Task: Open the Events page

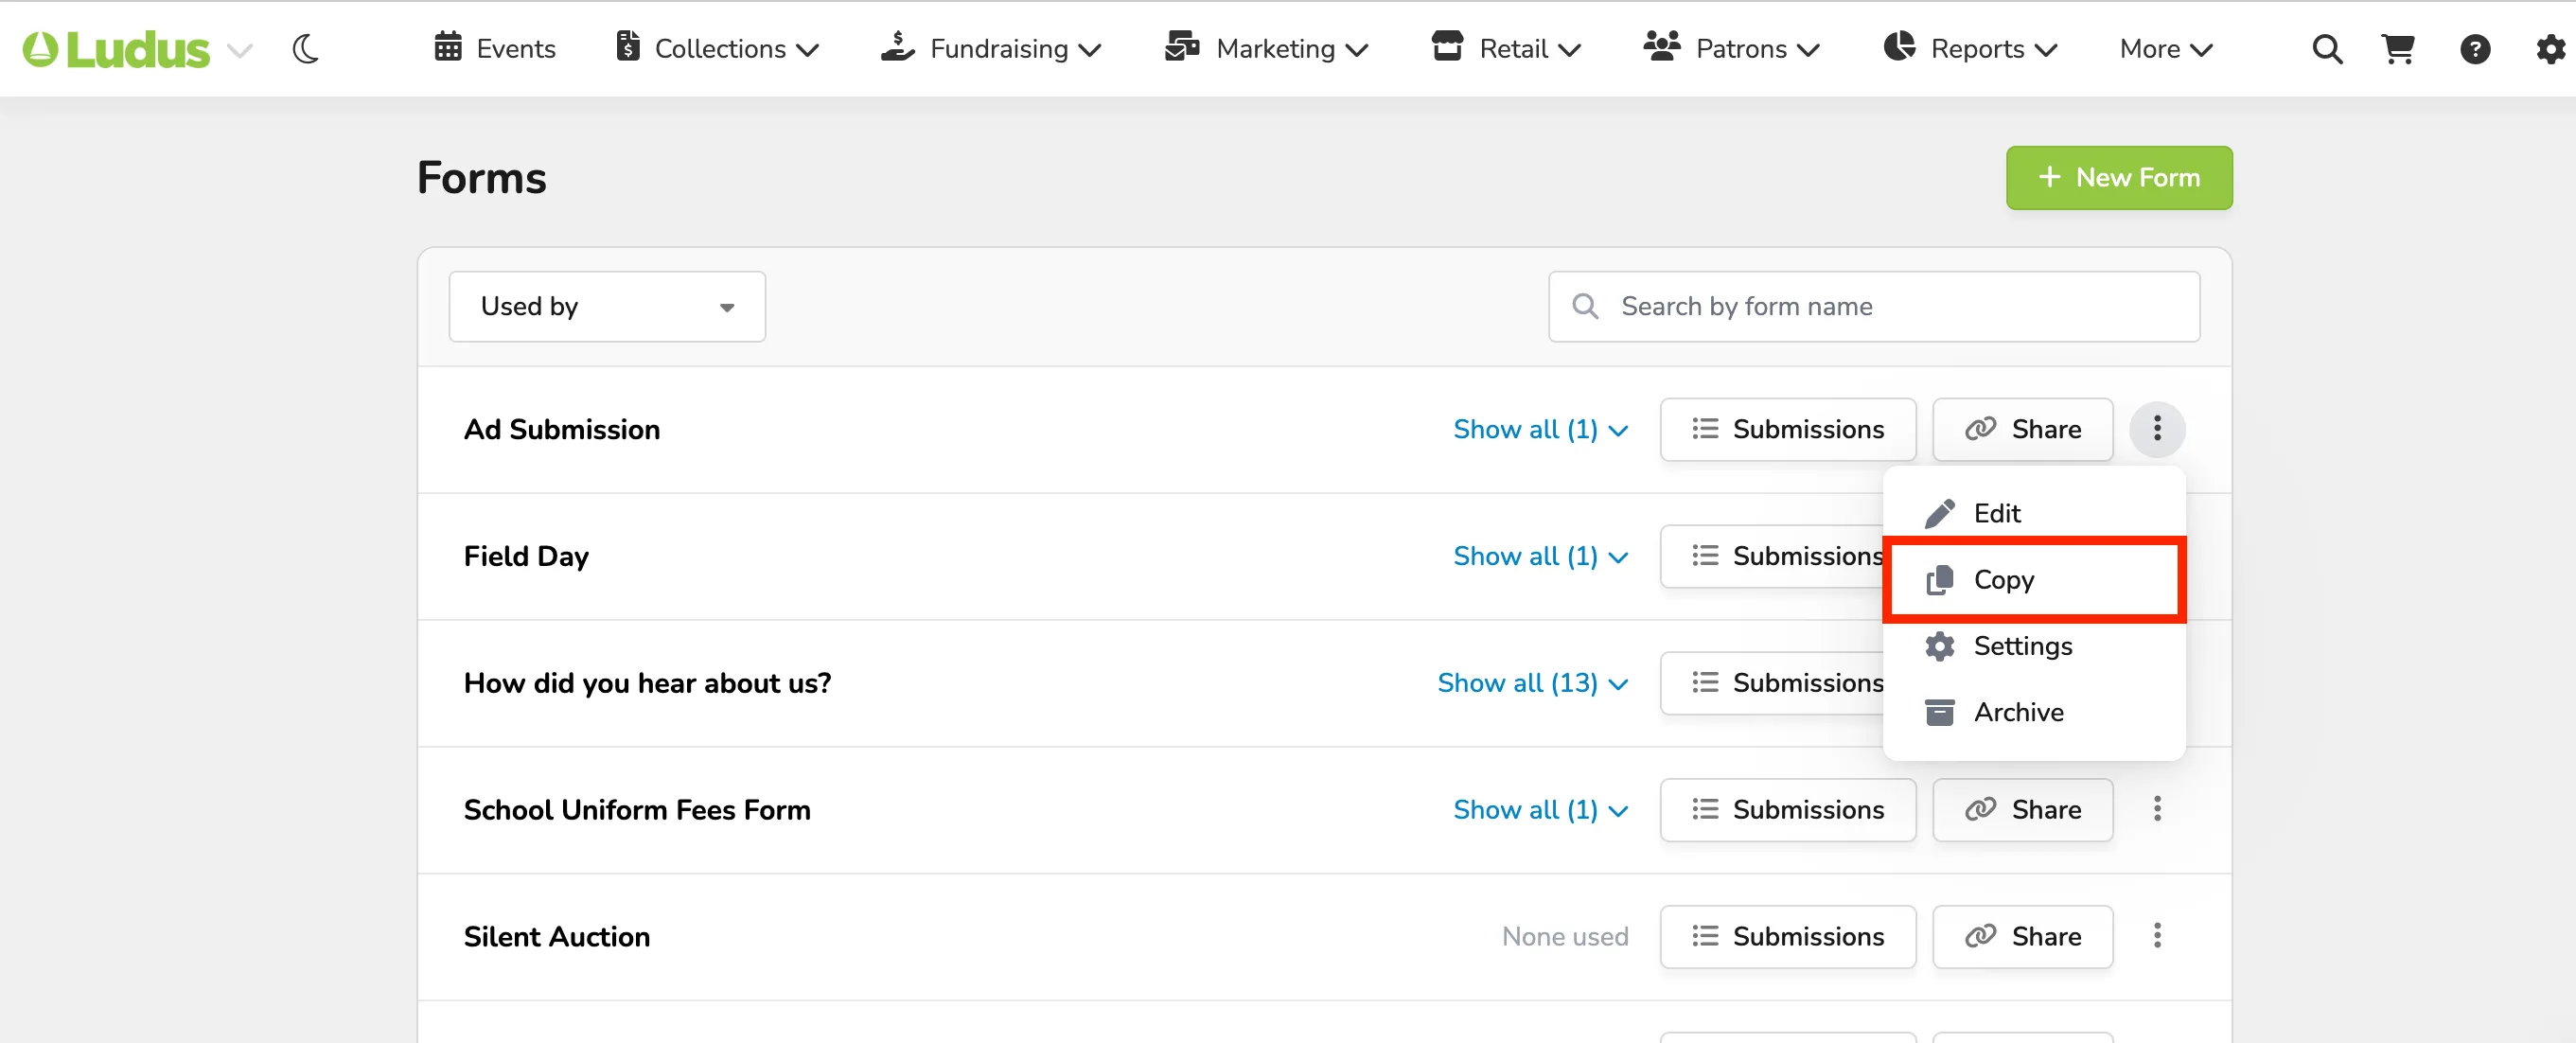Action: point(495,48)
